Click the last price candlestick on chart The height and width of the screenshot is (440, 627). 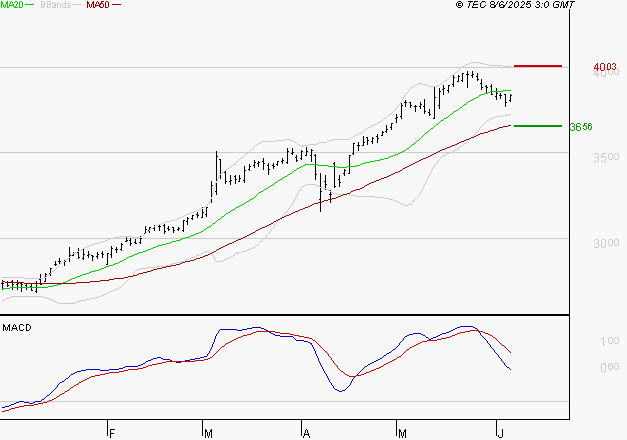(510, 97)
